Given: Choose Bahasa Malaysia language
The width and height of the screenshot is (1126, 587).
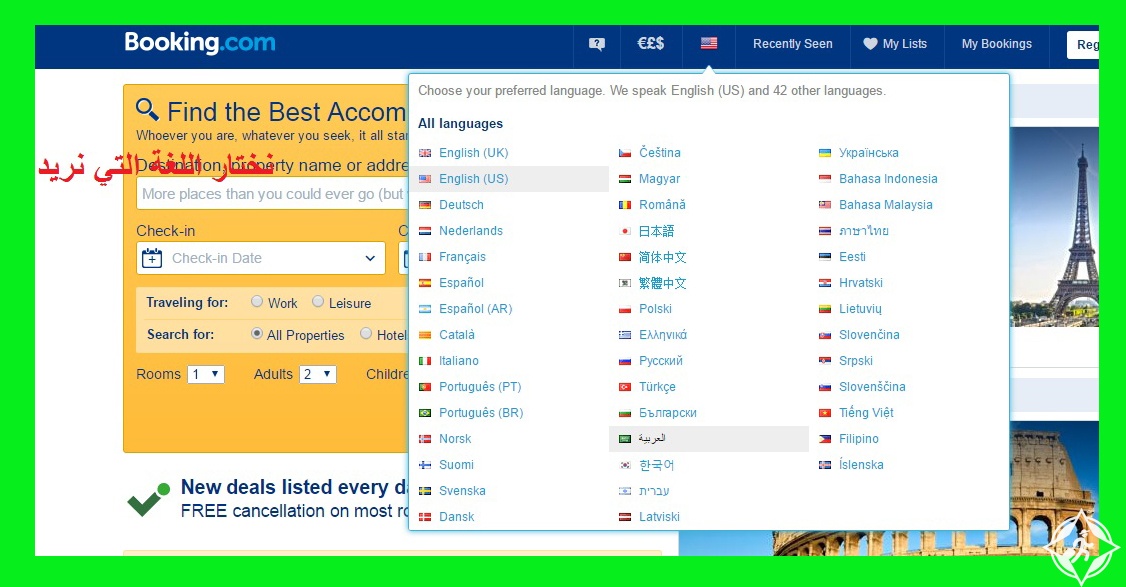Looking at the screenshot, I should pyautogui.click(x=885, y=205).
